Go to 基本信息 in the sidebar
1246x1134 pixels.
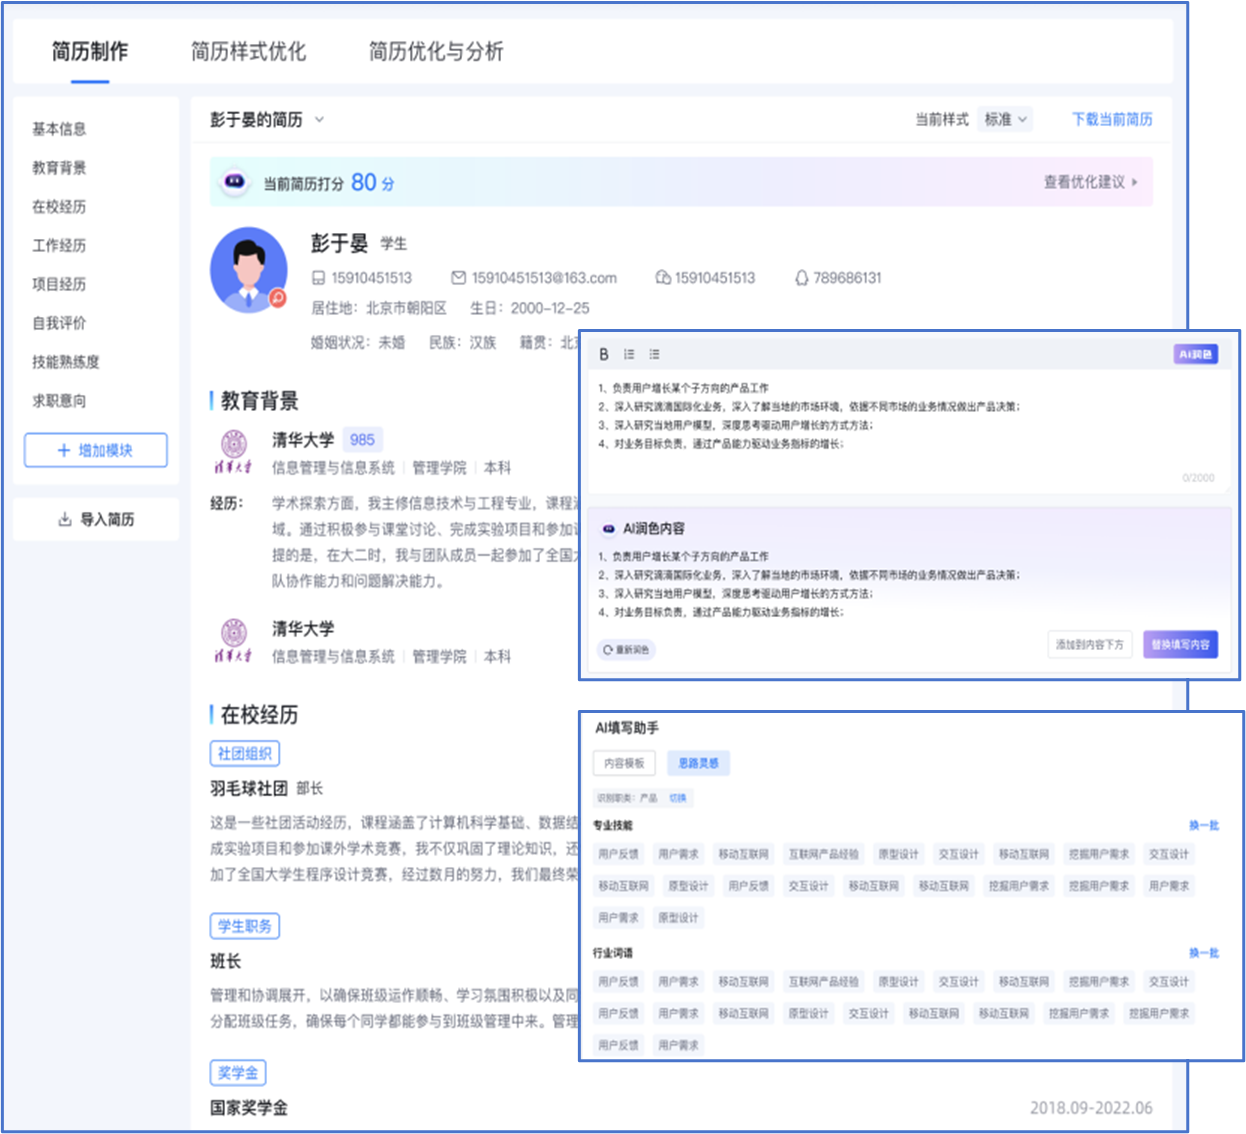[x=59, y=129]
